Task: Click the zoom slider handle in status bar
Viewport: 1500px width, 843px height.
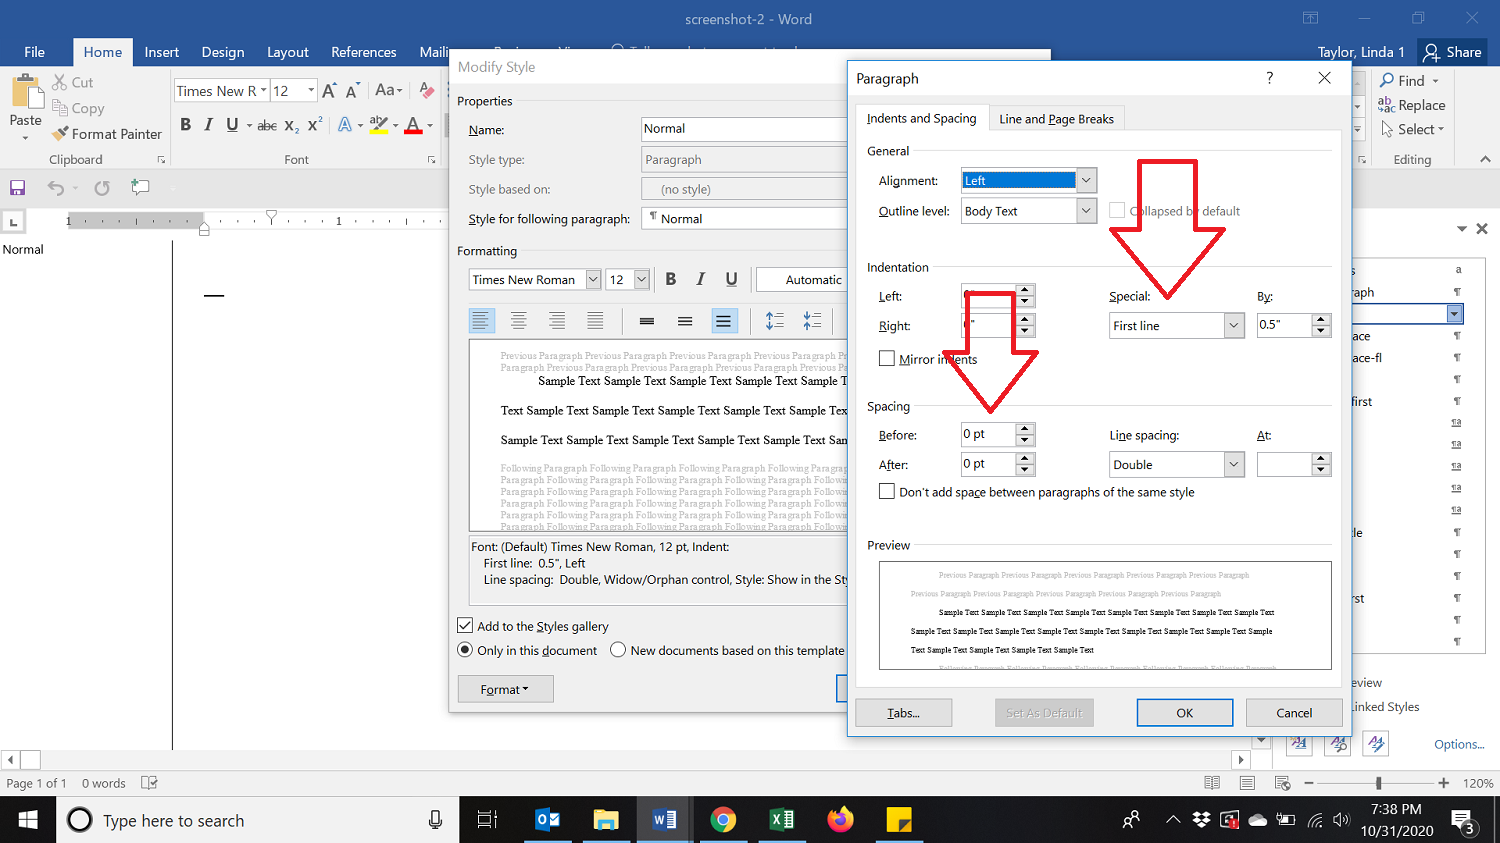Action: coord(1378,783)
